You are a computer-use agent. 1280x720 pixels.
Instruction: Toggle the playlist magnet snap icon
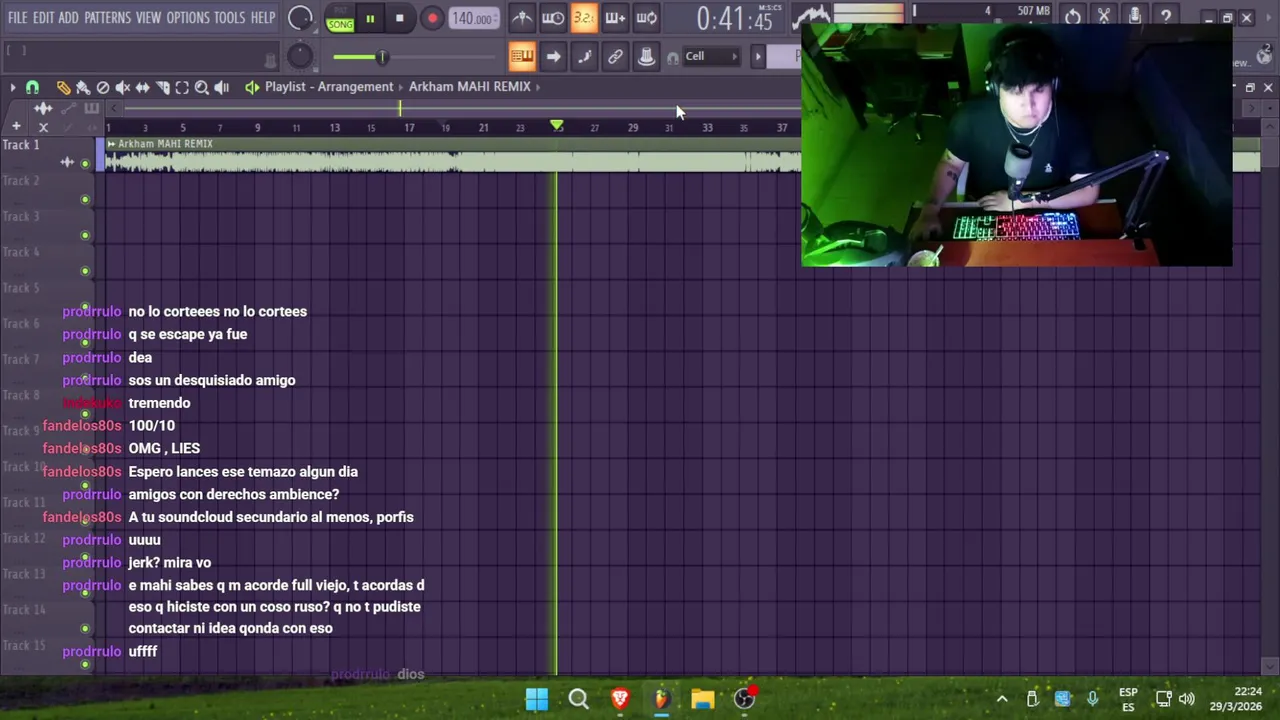[x=32, y=87]
